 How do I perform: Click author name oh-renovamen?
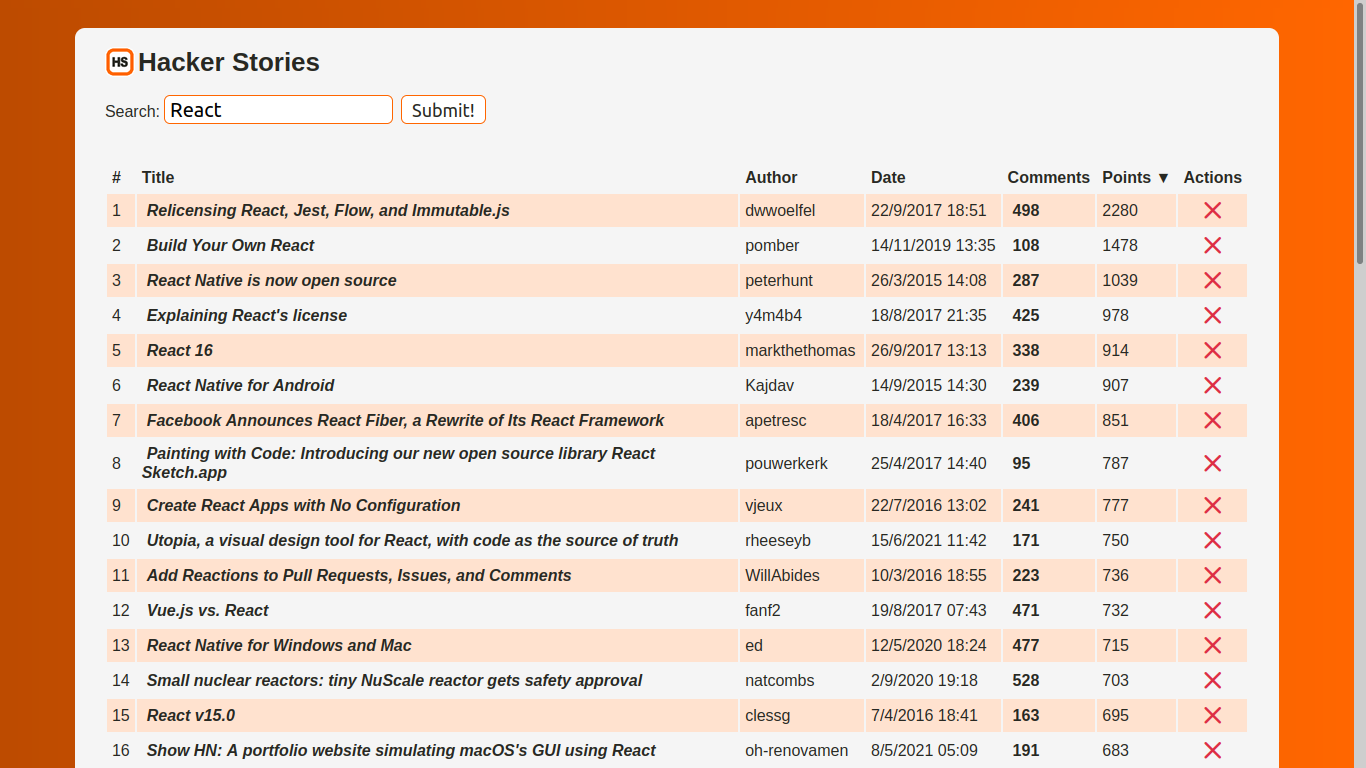796,750
